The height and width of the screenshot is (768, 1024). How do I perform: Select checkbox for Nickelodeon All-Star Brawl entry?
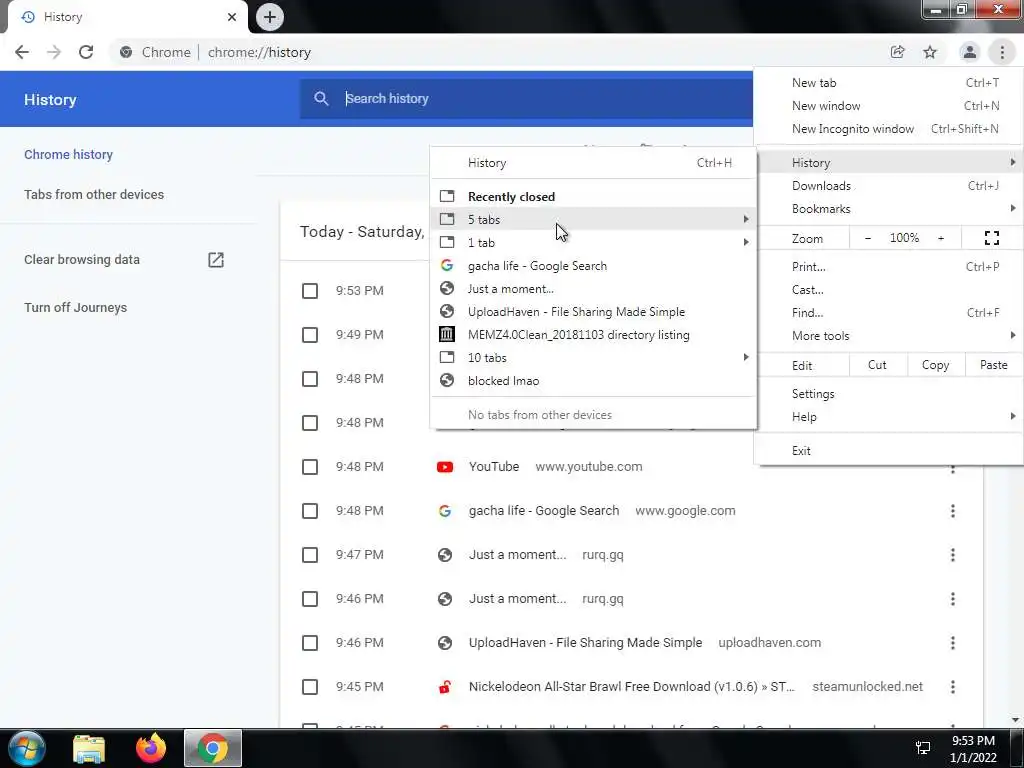coord(310,687)
